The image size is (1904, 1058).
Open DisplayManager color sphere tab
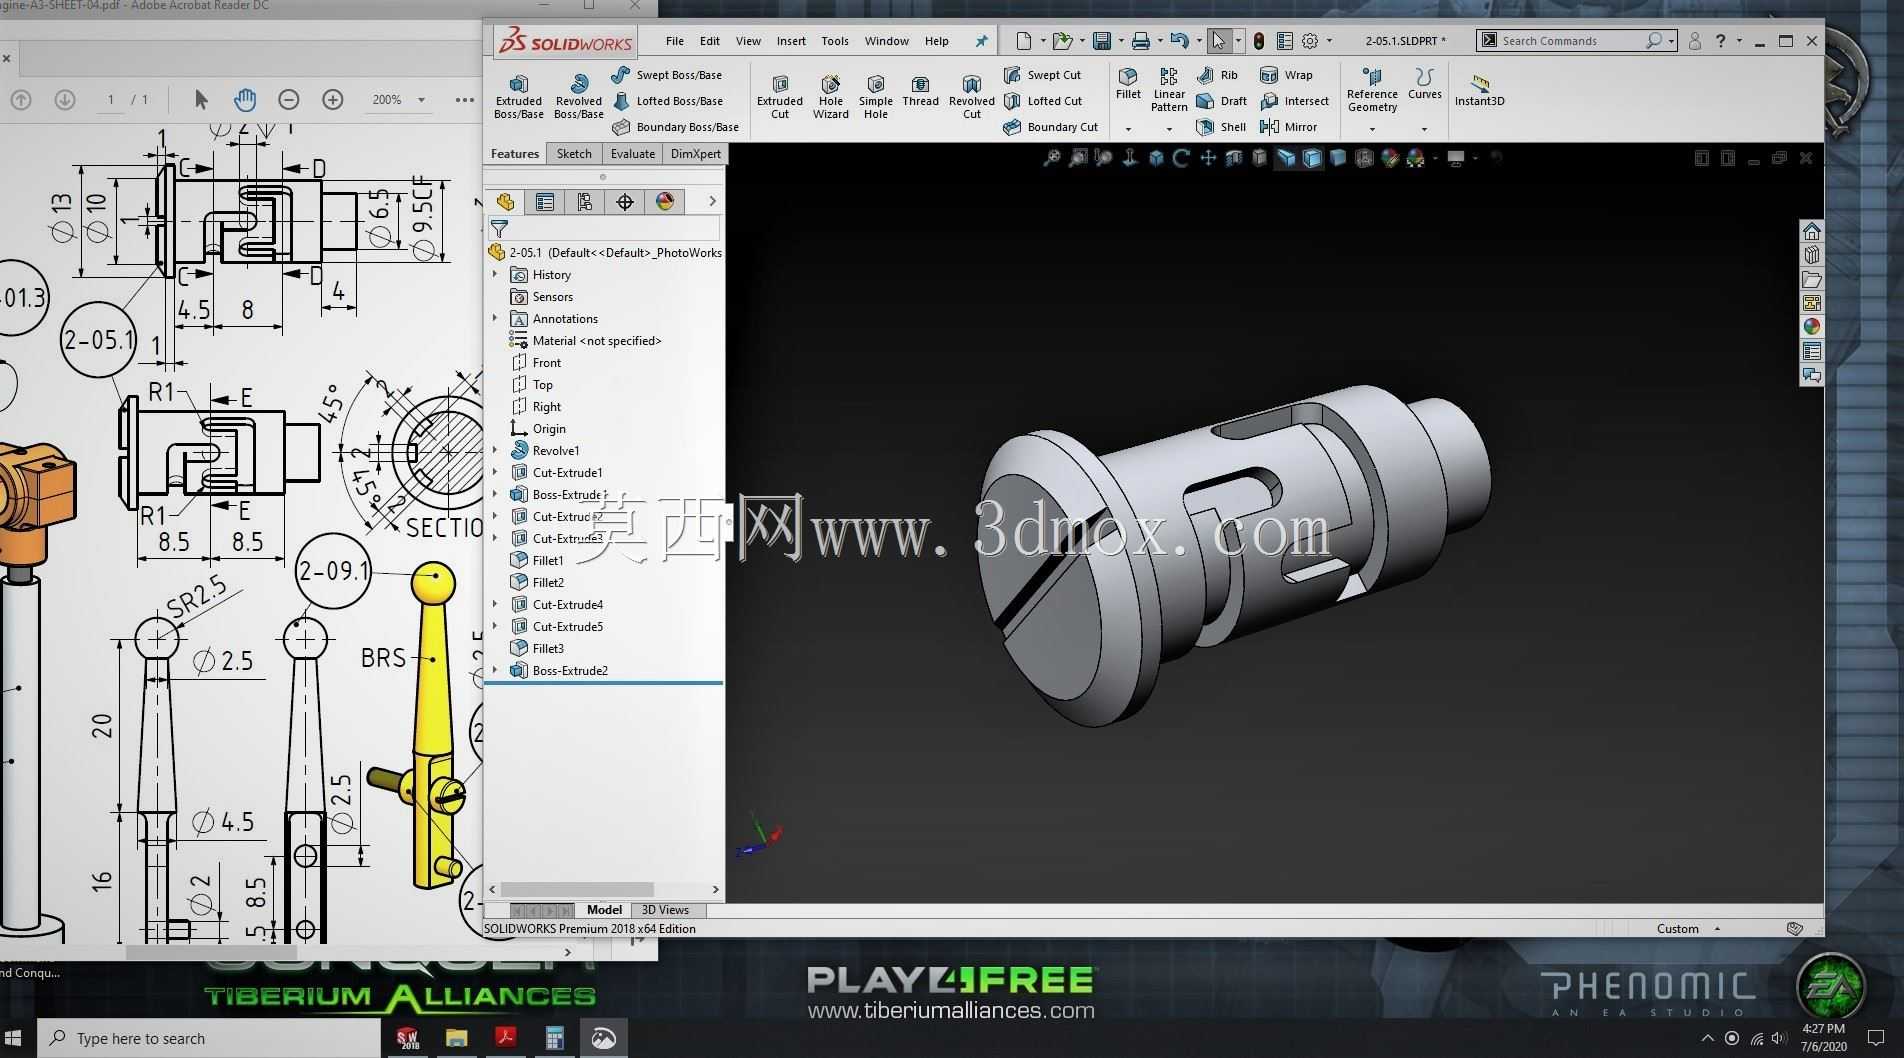pos(665,202)
